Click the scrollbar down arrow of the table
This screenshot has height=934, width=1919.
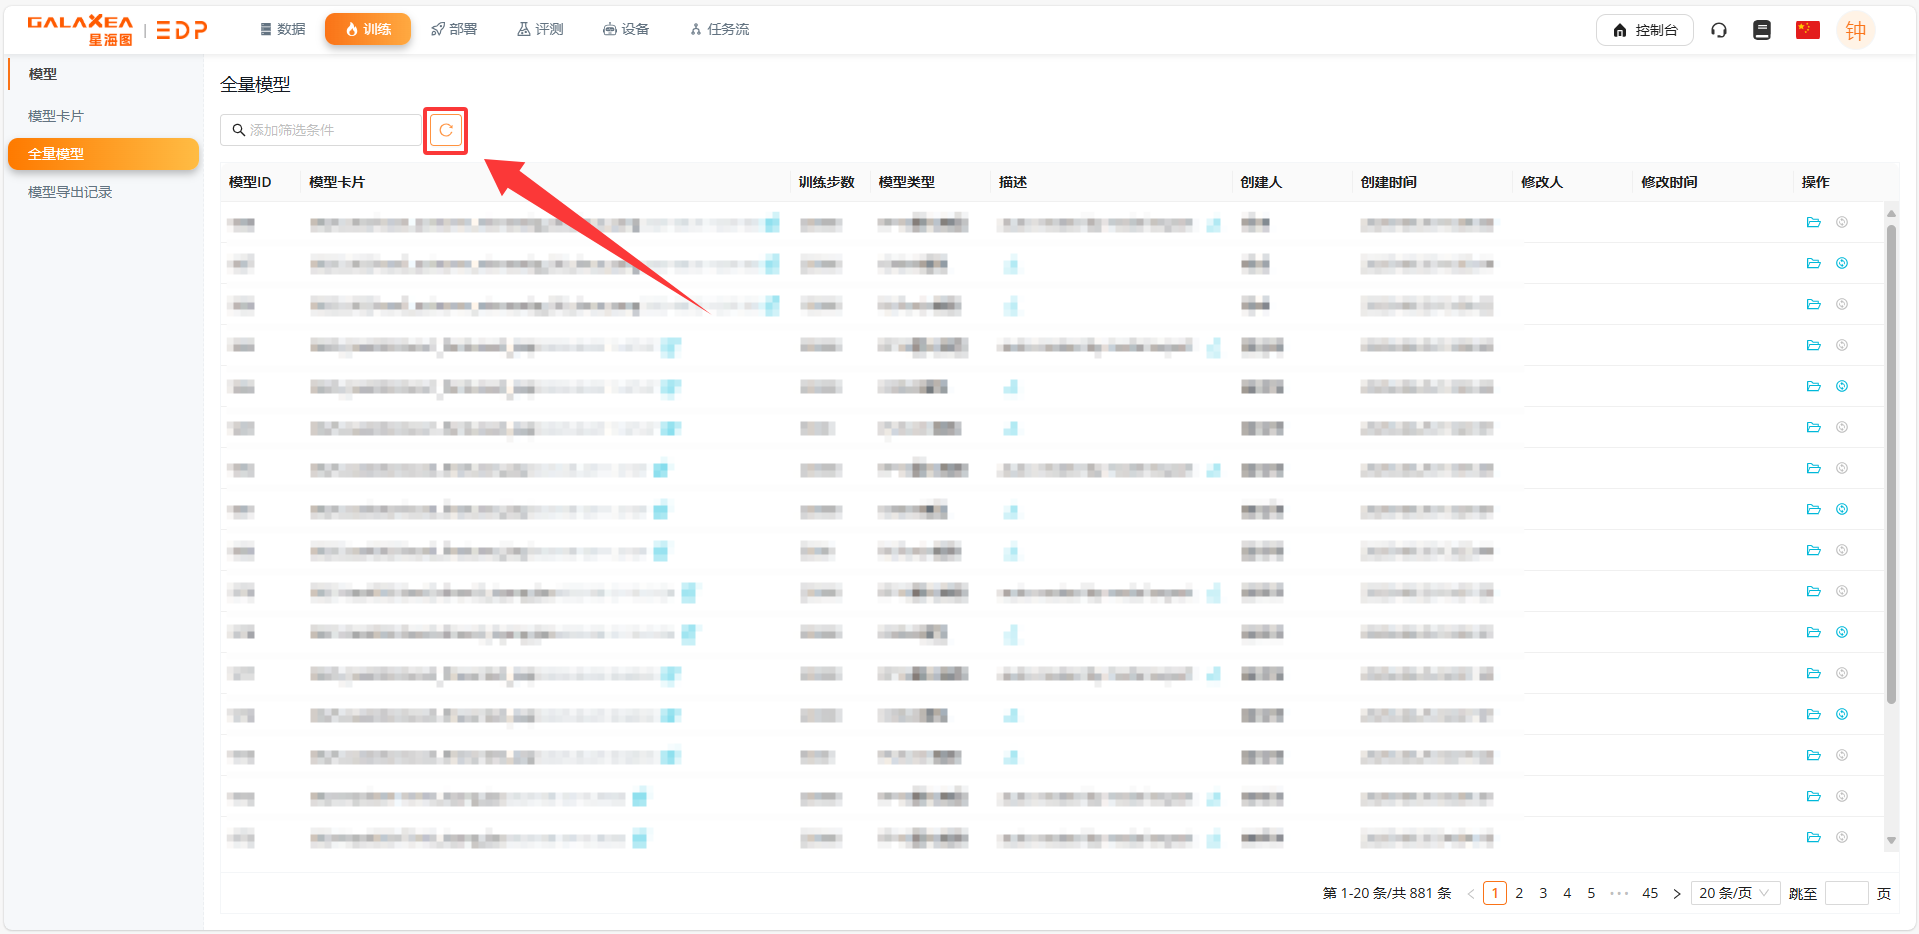coord(1890,840)
